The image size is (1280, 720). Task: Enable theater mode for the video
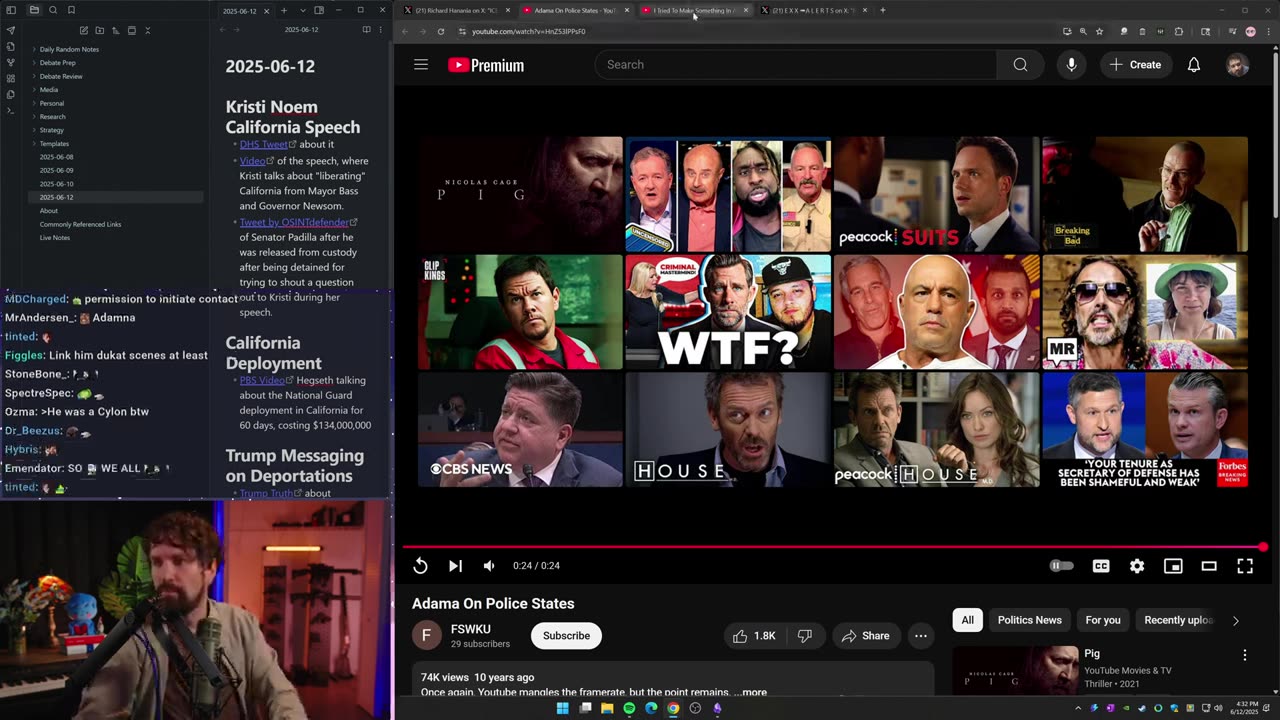(1209, 566)
